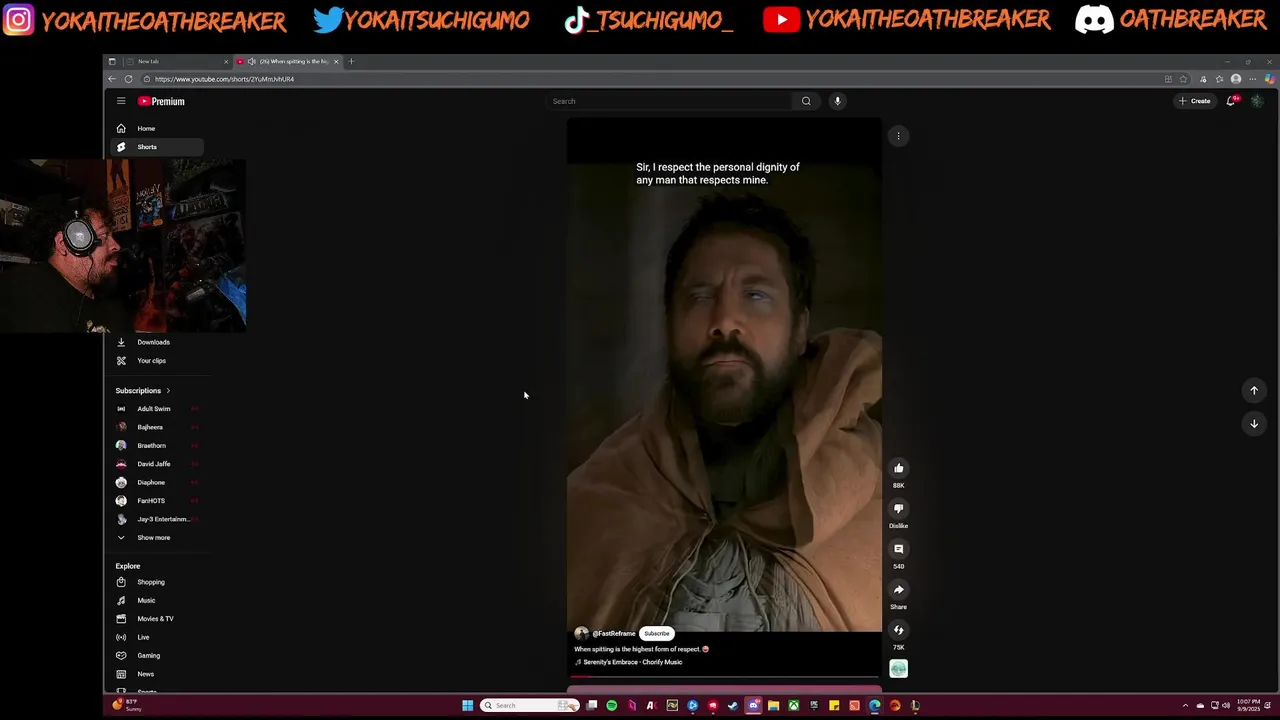Click the Windows taskbar Search box

pos(530,706)
